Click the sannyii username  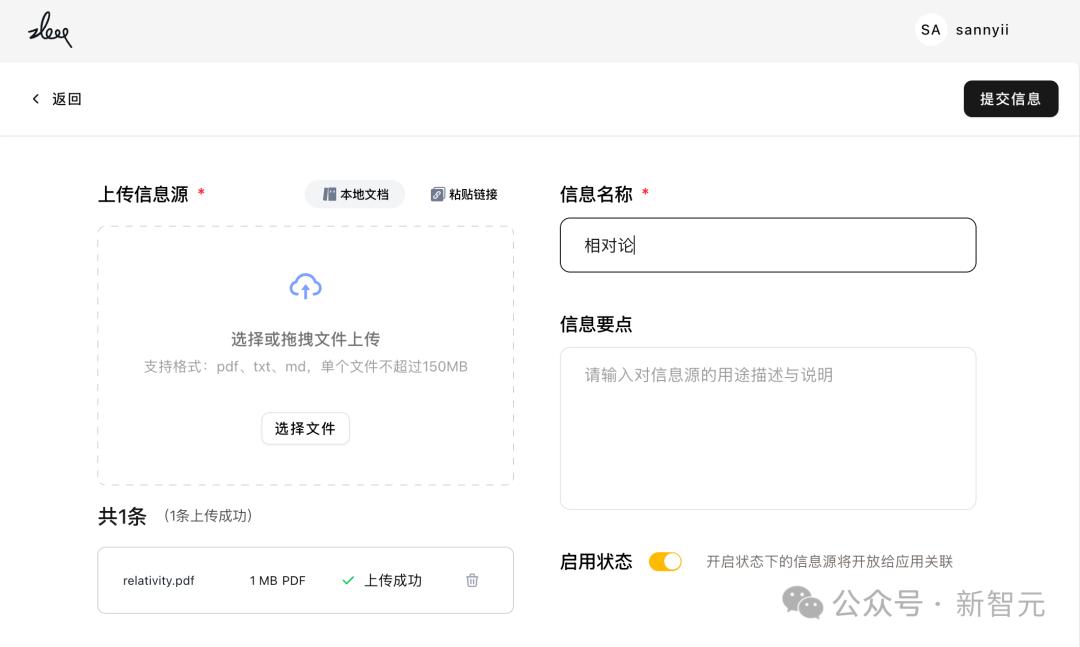982,30
